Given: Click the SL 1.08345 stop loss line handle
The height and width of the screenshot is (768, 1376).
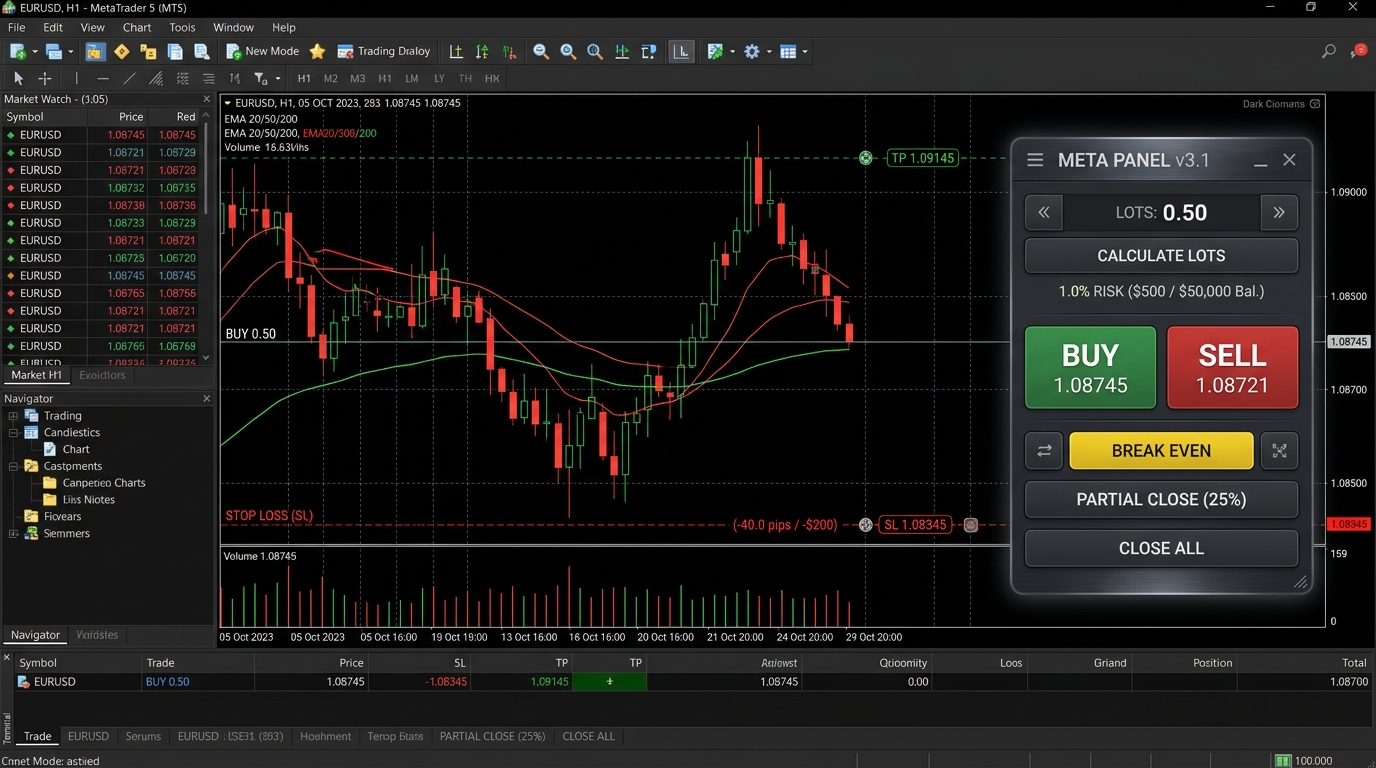Looking at the screenshot, I should click(x=916, y=525).
